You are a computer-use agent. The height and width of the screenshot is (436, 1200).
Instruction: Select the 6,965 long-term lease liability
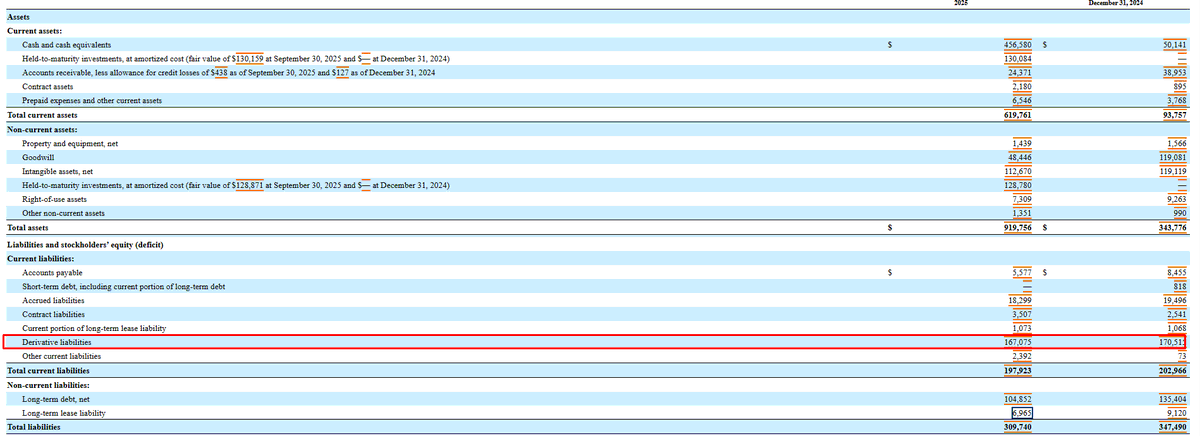click(x=1022, y=412)
